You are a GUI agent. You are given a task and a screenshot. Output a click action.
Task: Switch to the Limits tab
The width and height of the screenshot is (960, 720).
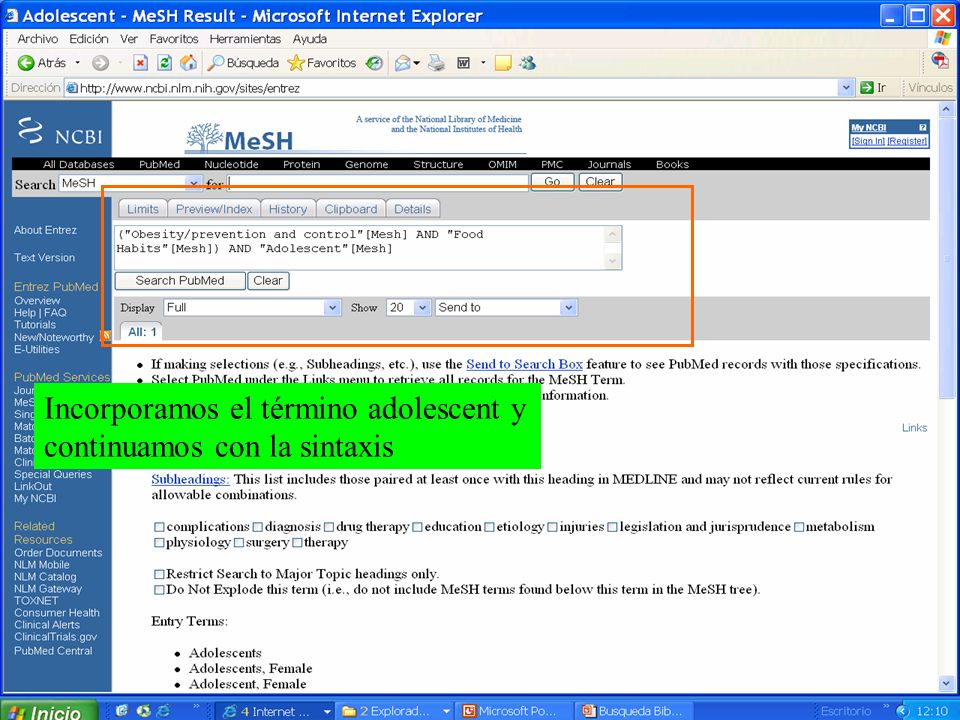(143, 209)
